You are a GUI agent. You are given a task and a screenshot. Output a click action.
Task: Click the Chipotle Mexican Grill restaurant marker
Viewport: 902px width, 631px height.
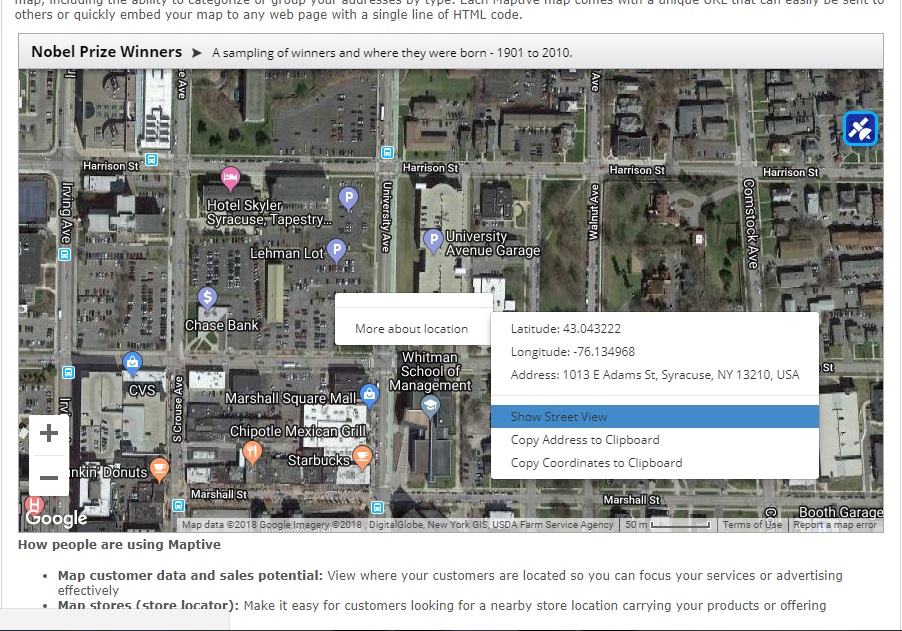(x=252, y=453)
